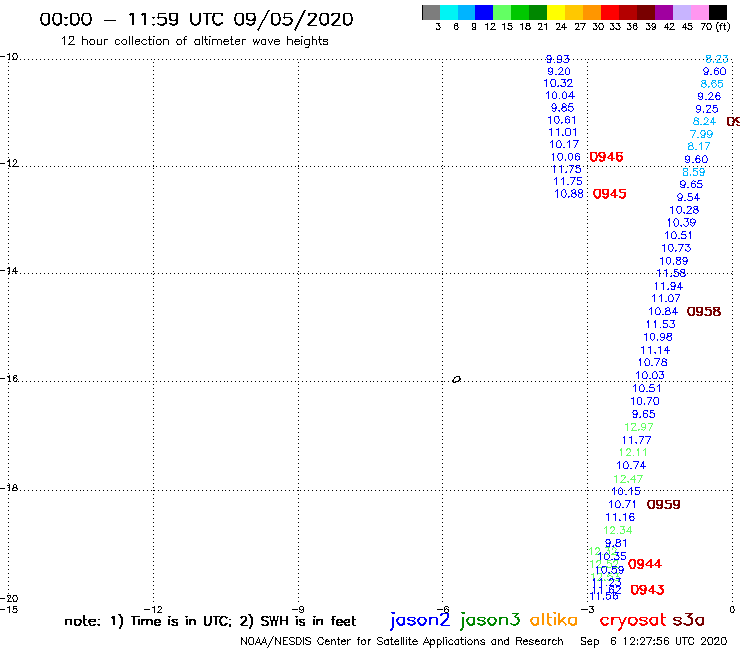Screen dimensions: 740x650
Task: Click the wave height value 11.14
Action: (x=655, y=350)
